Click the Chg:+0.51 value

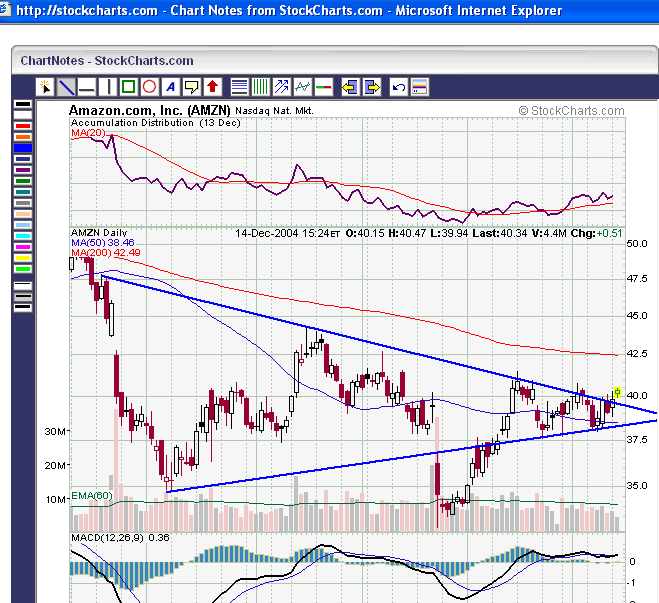[596, 233]
